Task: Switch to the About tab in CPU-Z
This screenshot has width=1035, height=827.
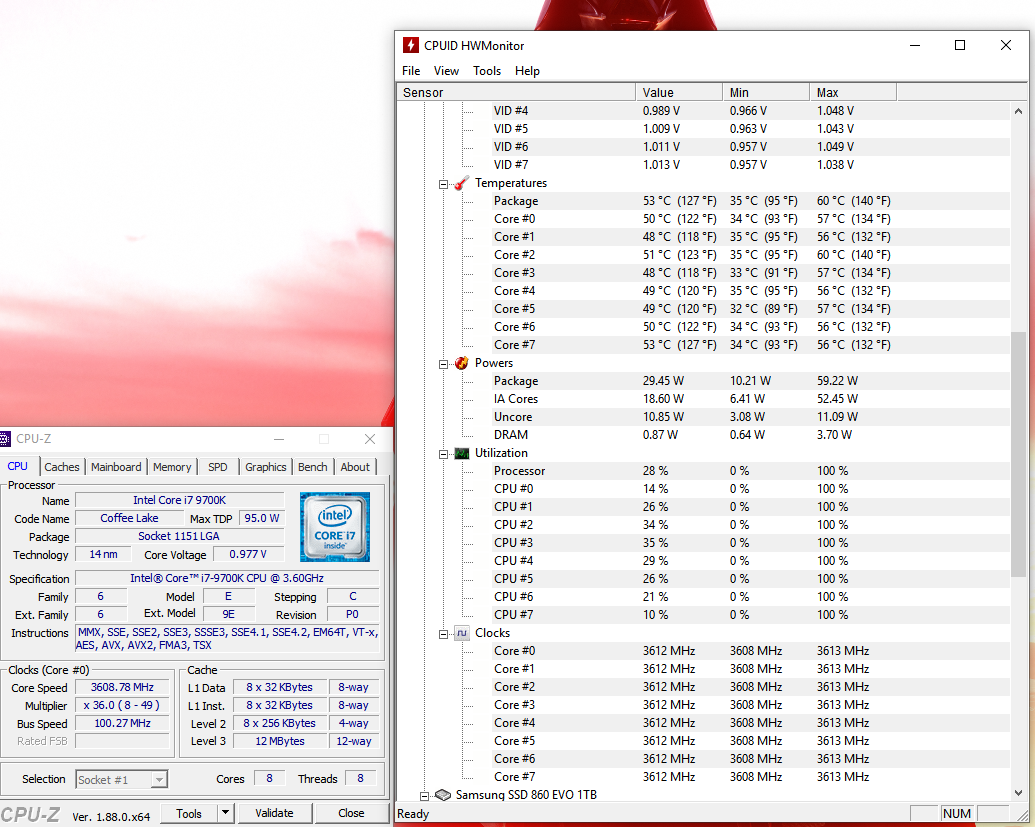Action: pos(355,467)
